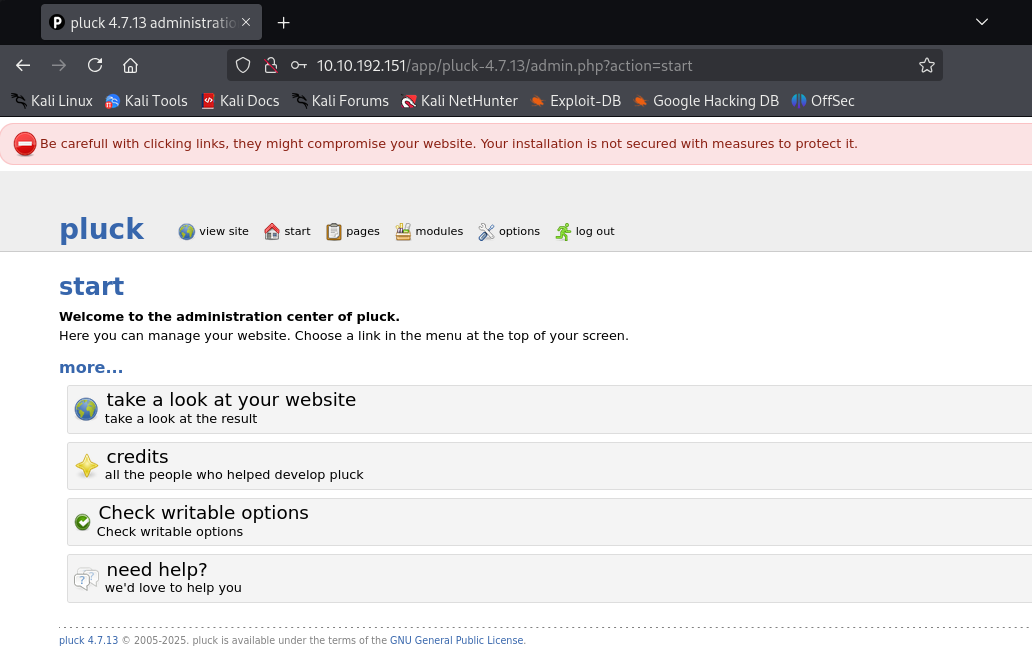Click the green check writable icon
Viewport: 1032px width, 667px height.
82,522
